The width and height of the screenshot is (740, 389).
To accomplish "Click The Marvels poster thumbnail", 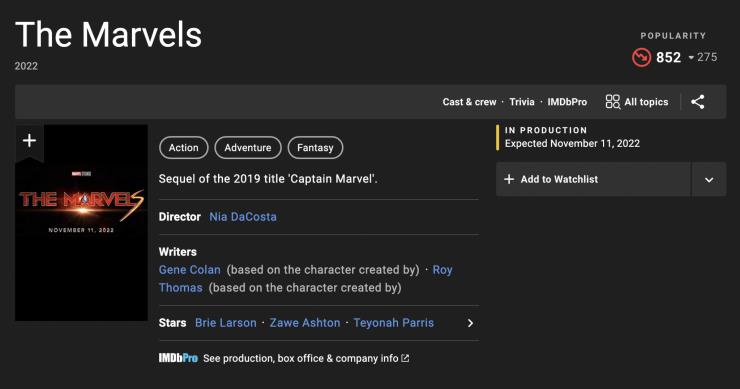I will 81,223.
